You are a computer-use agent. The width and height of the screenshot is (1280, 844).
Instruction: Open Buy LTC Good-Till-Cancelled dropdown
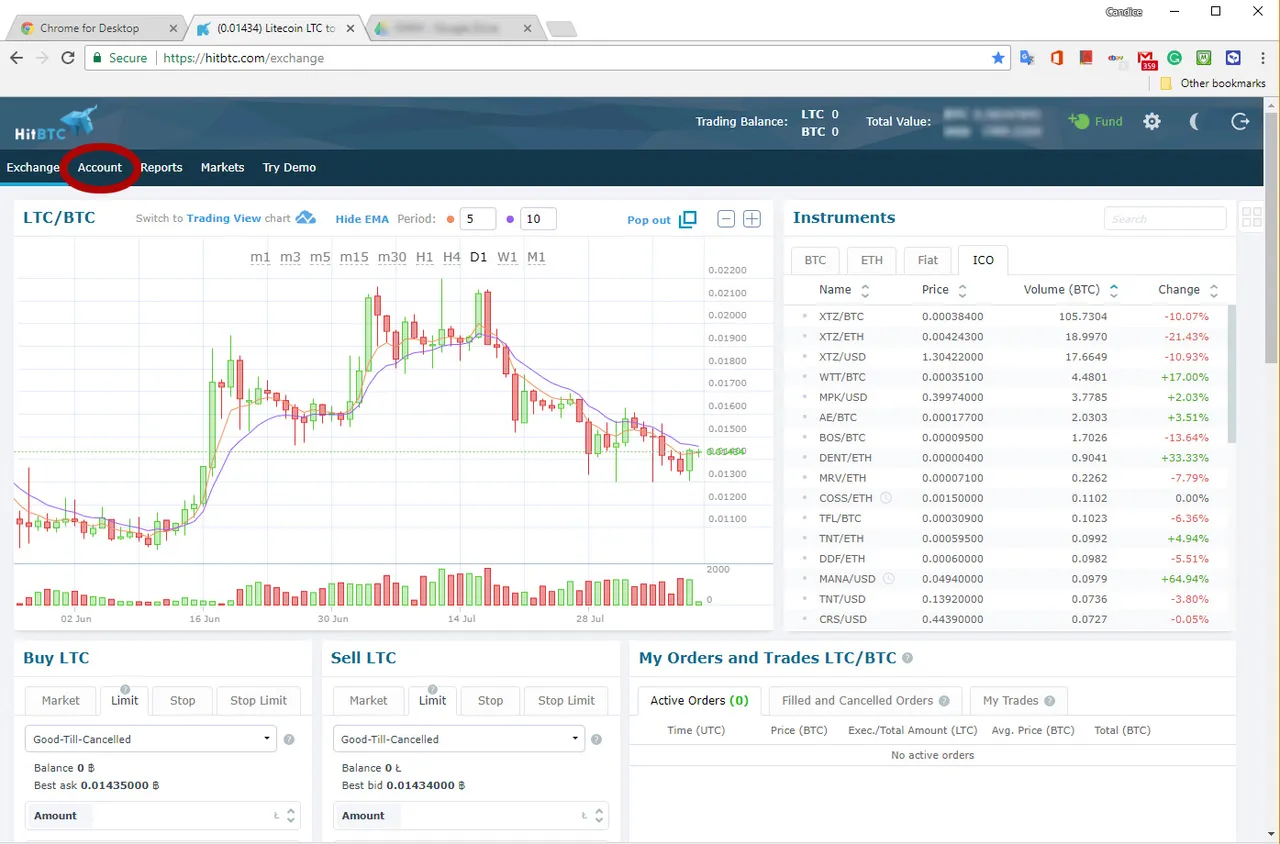[x=150, y=739]
